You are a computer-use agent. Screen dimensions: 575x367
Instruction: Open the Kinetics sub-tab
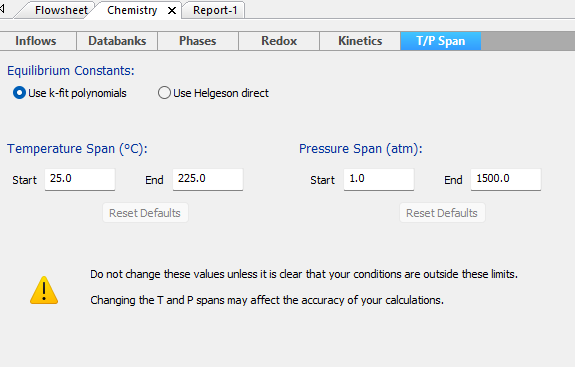(360, 41)
